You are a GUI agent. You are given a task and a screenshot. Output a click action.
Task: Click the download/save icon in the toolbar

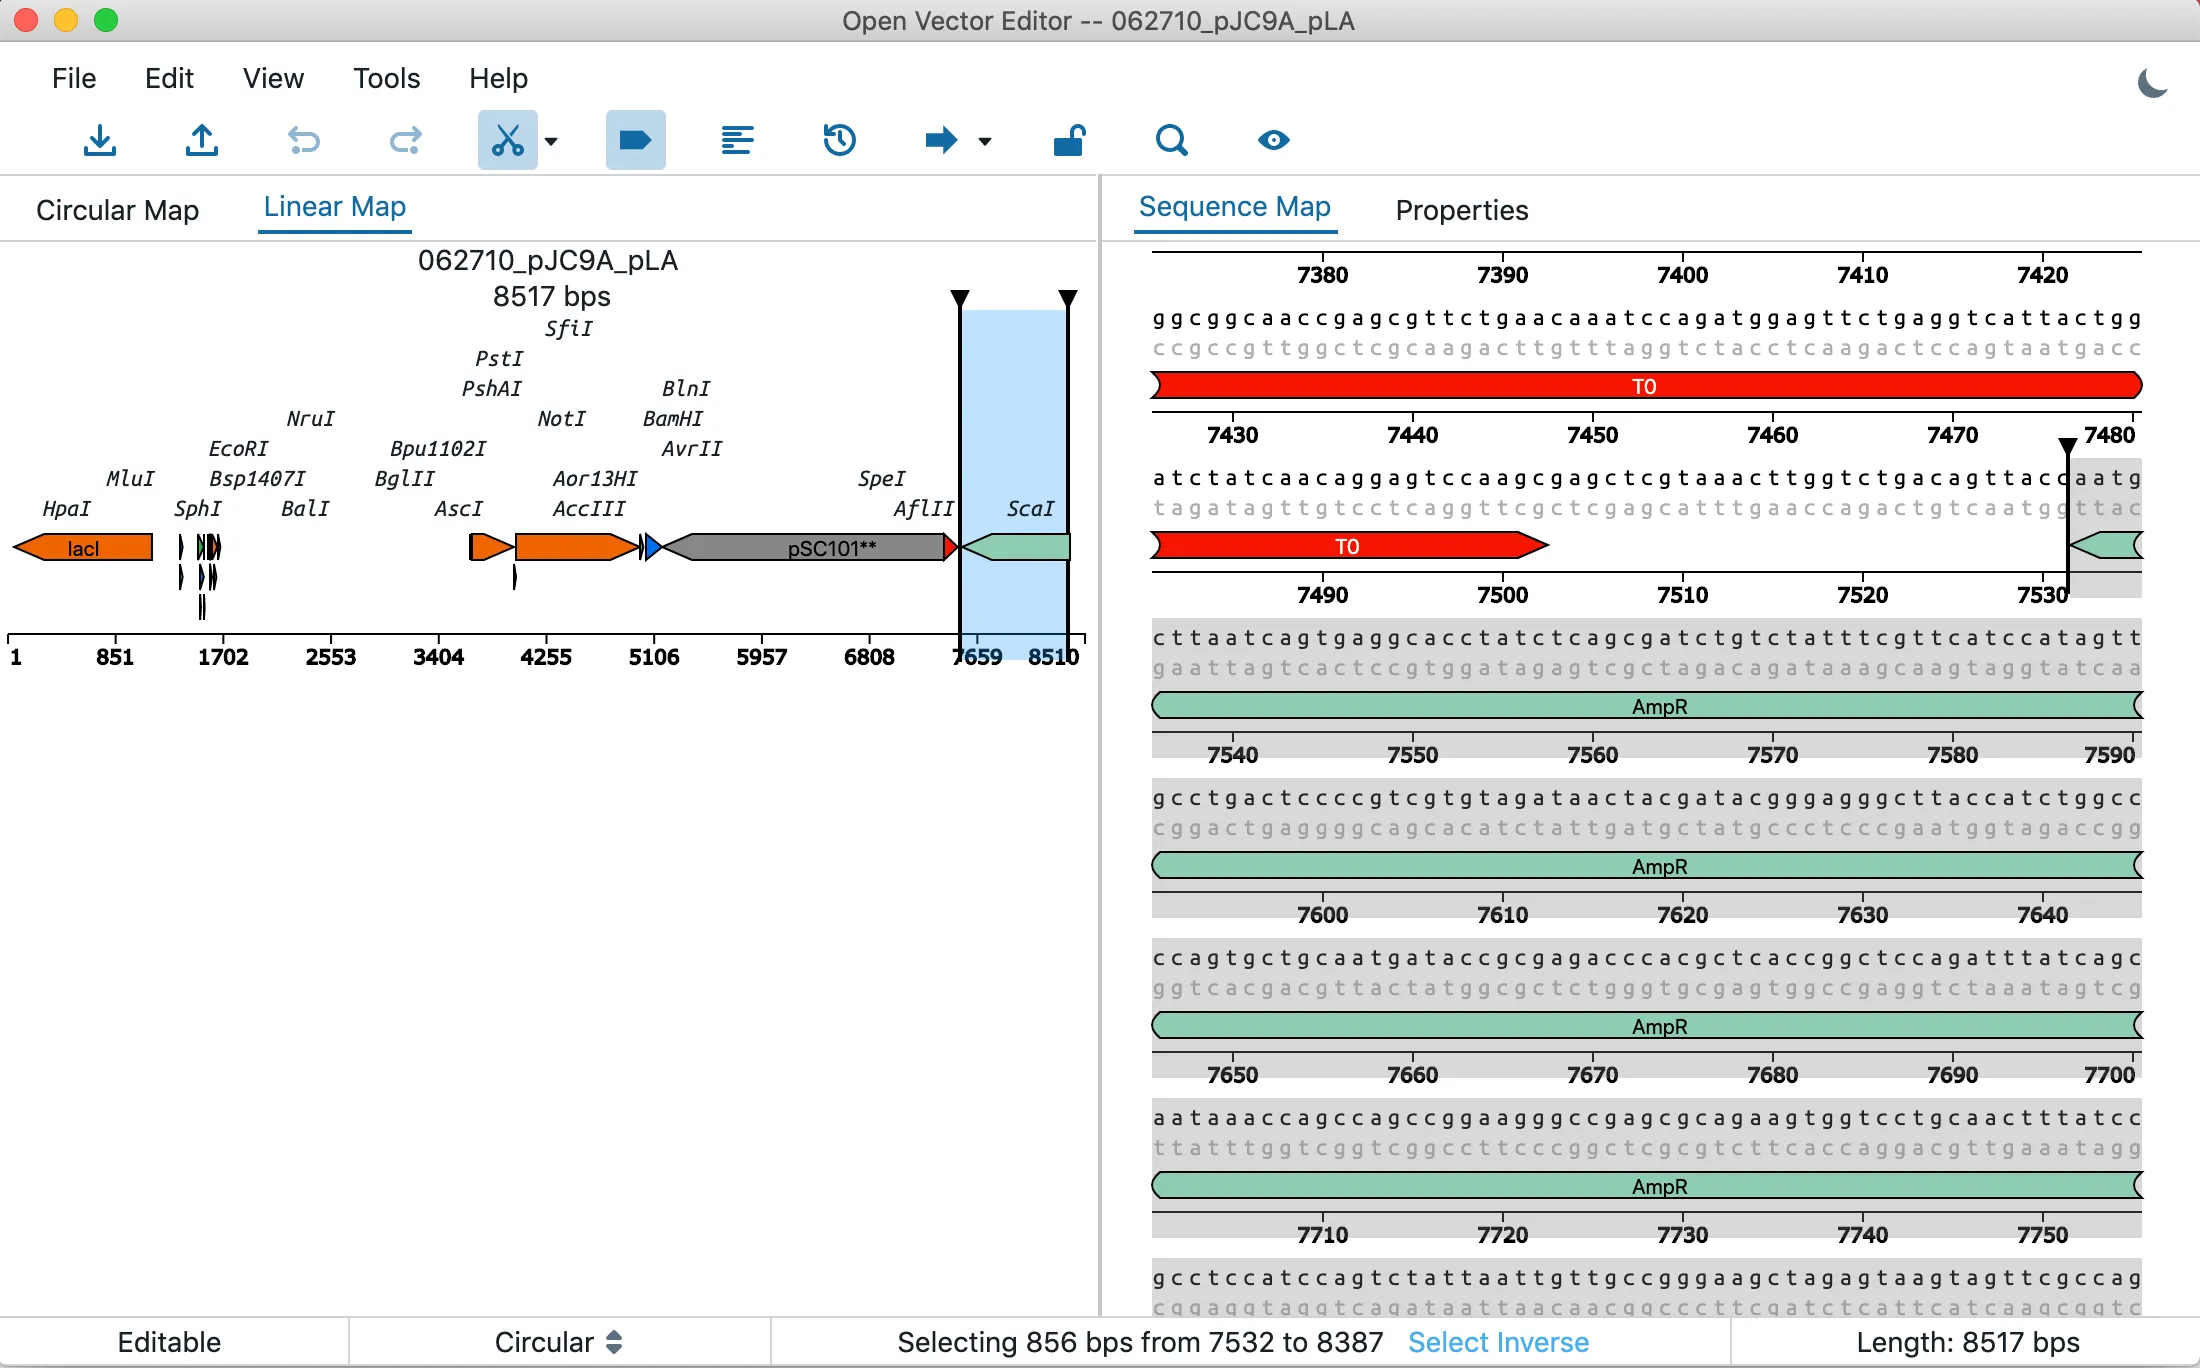point(99,140)
